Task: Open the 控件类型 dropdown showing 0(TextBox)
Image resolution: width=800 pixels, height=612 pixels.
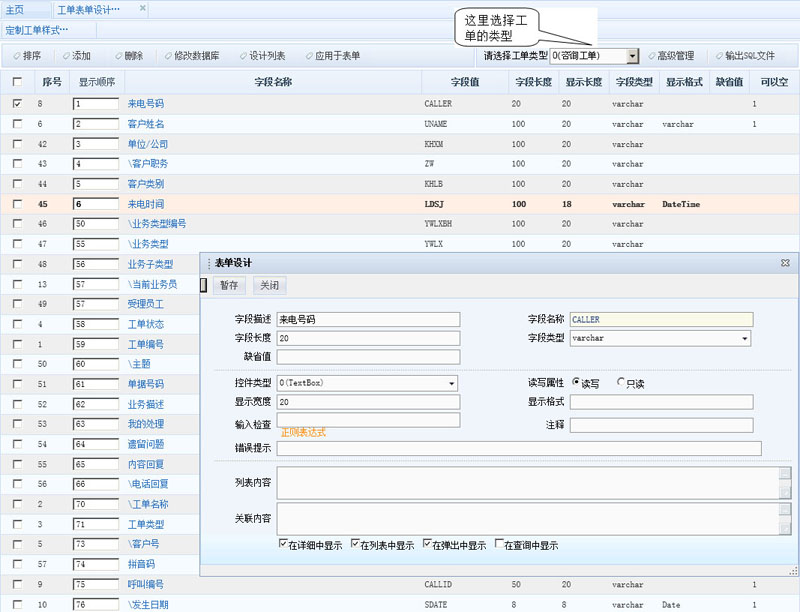Action: click(367, 383)
